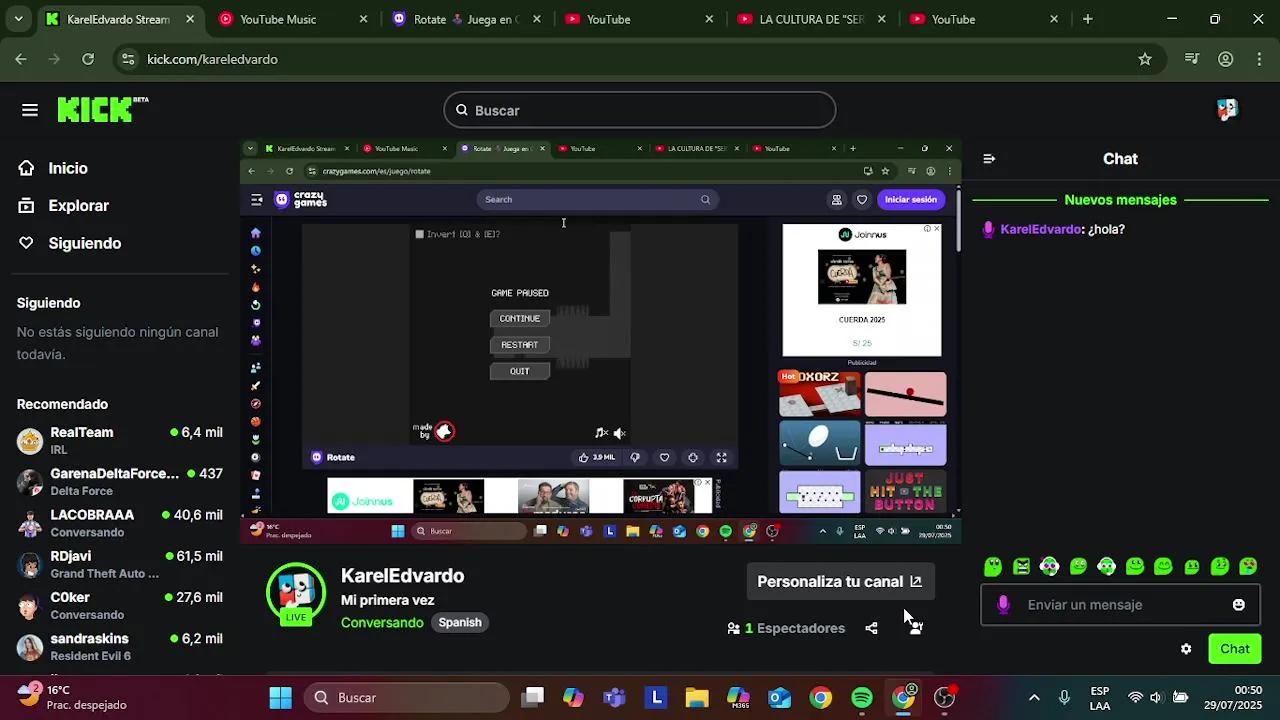Click the viewers count icon
The width and height of the screenshot is (1280, 720).
point(734,628)
